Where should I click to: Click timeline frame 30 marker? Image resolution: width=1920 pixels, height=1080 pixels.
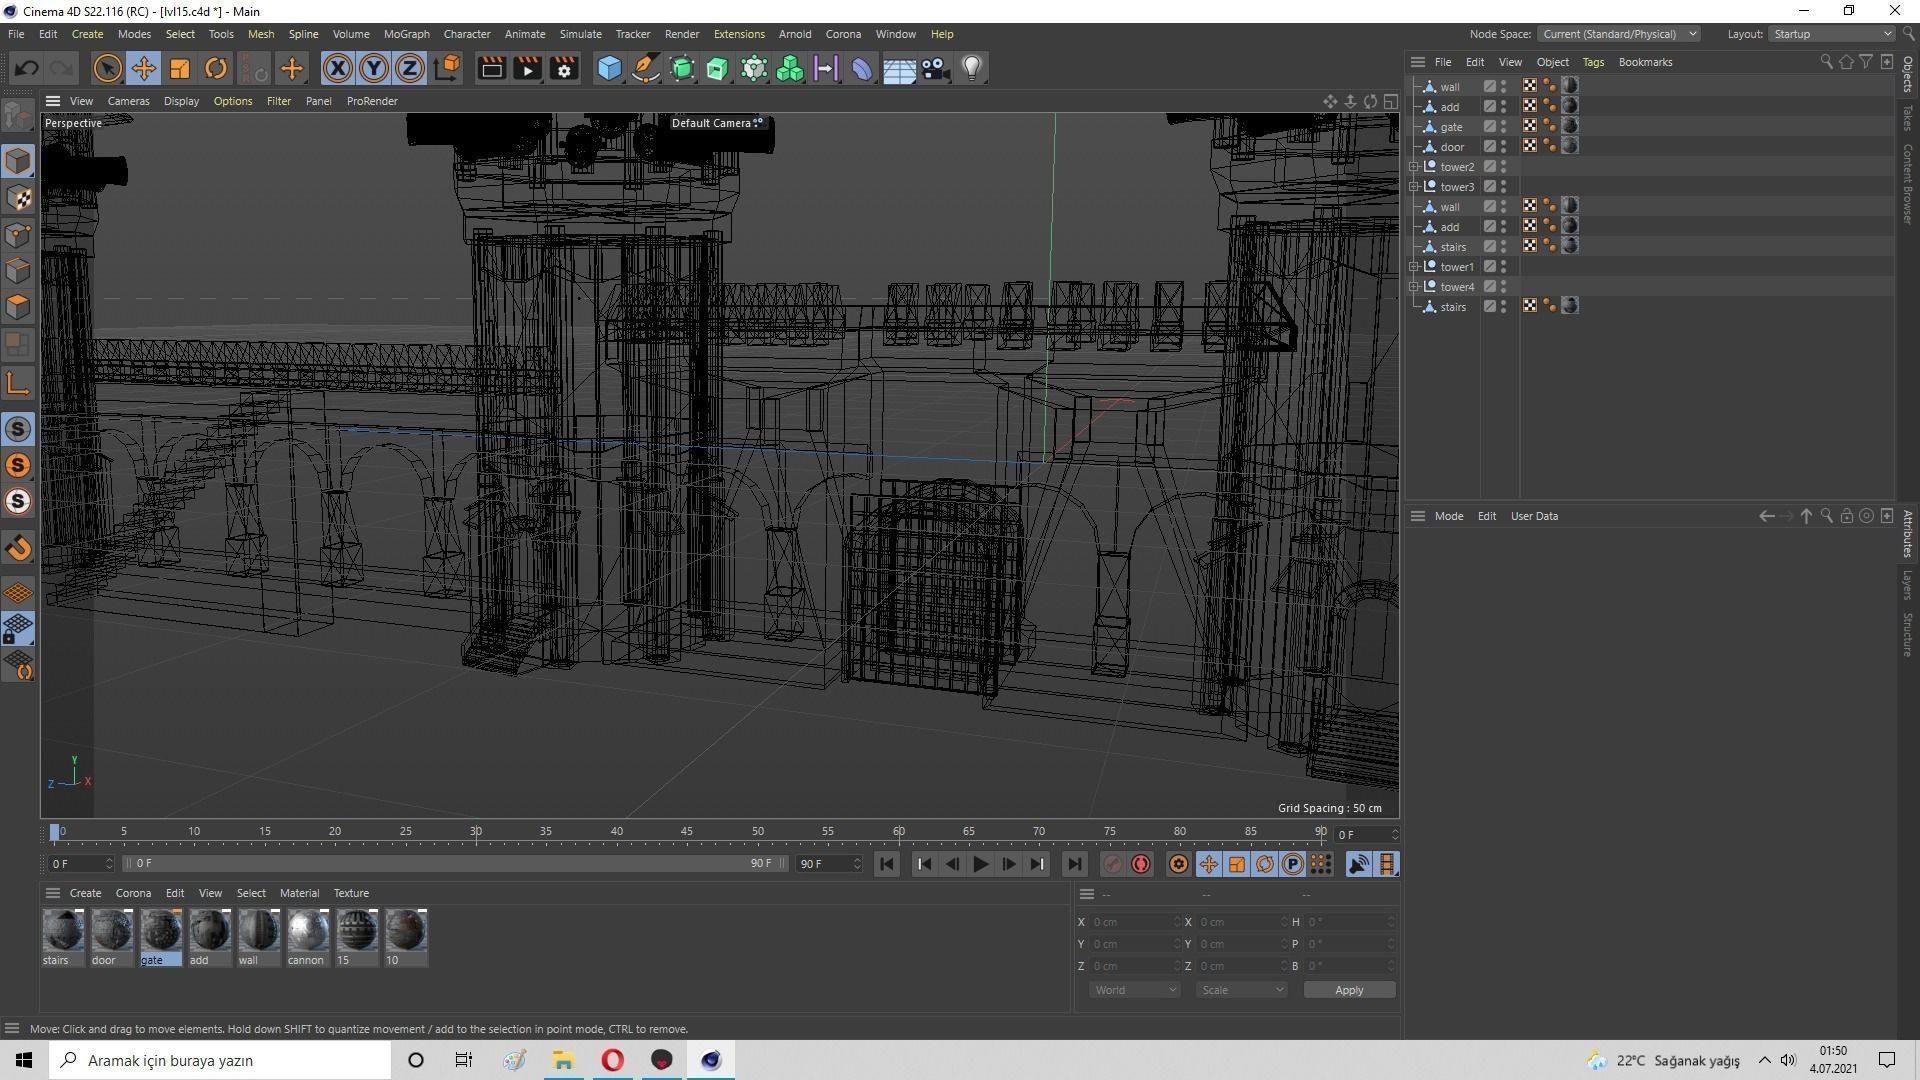pyautogui.click(x=476, y=832)
